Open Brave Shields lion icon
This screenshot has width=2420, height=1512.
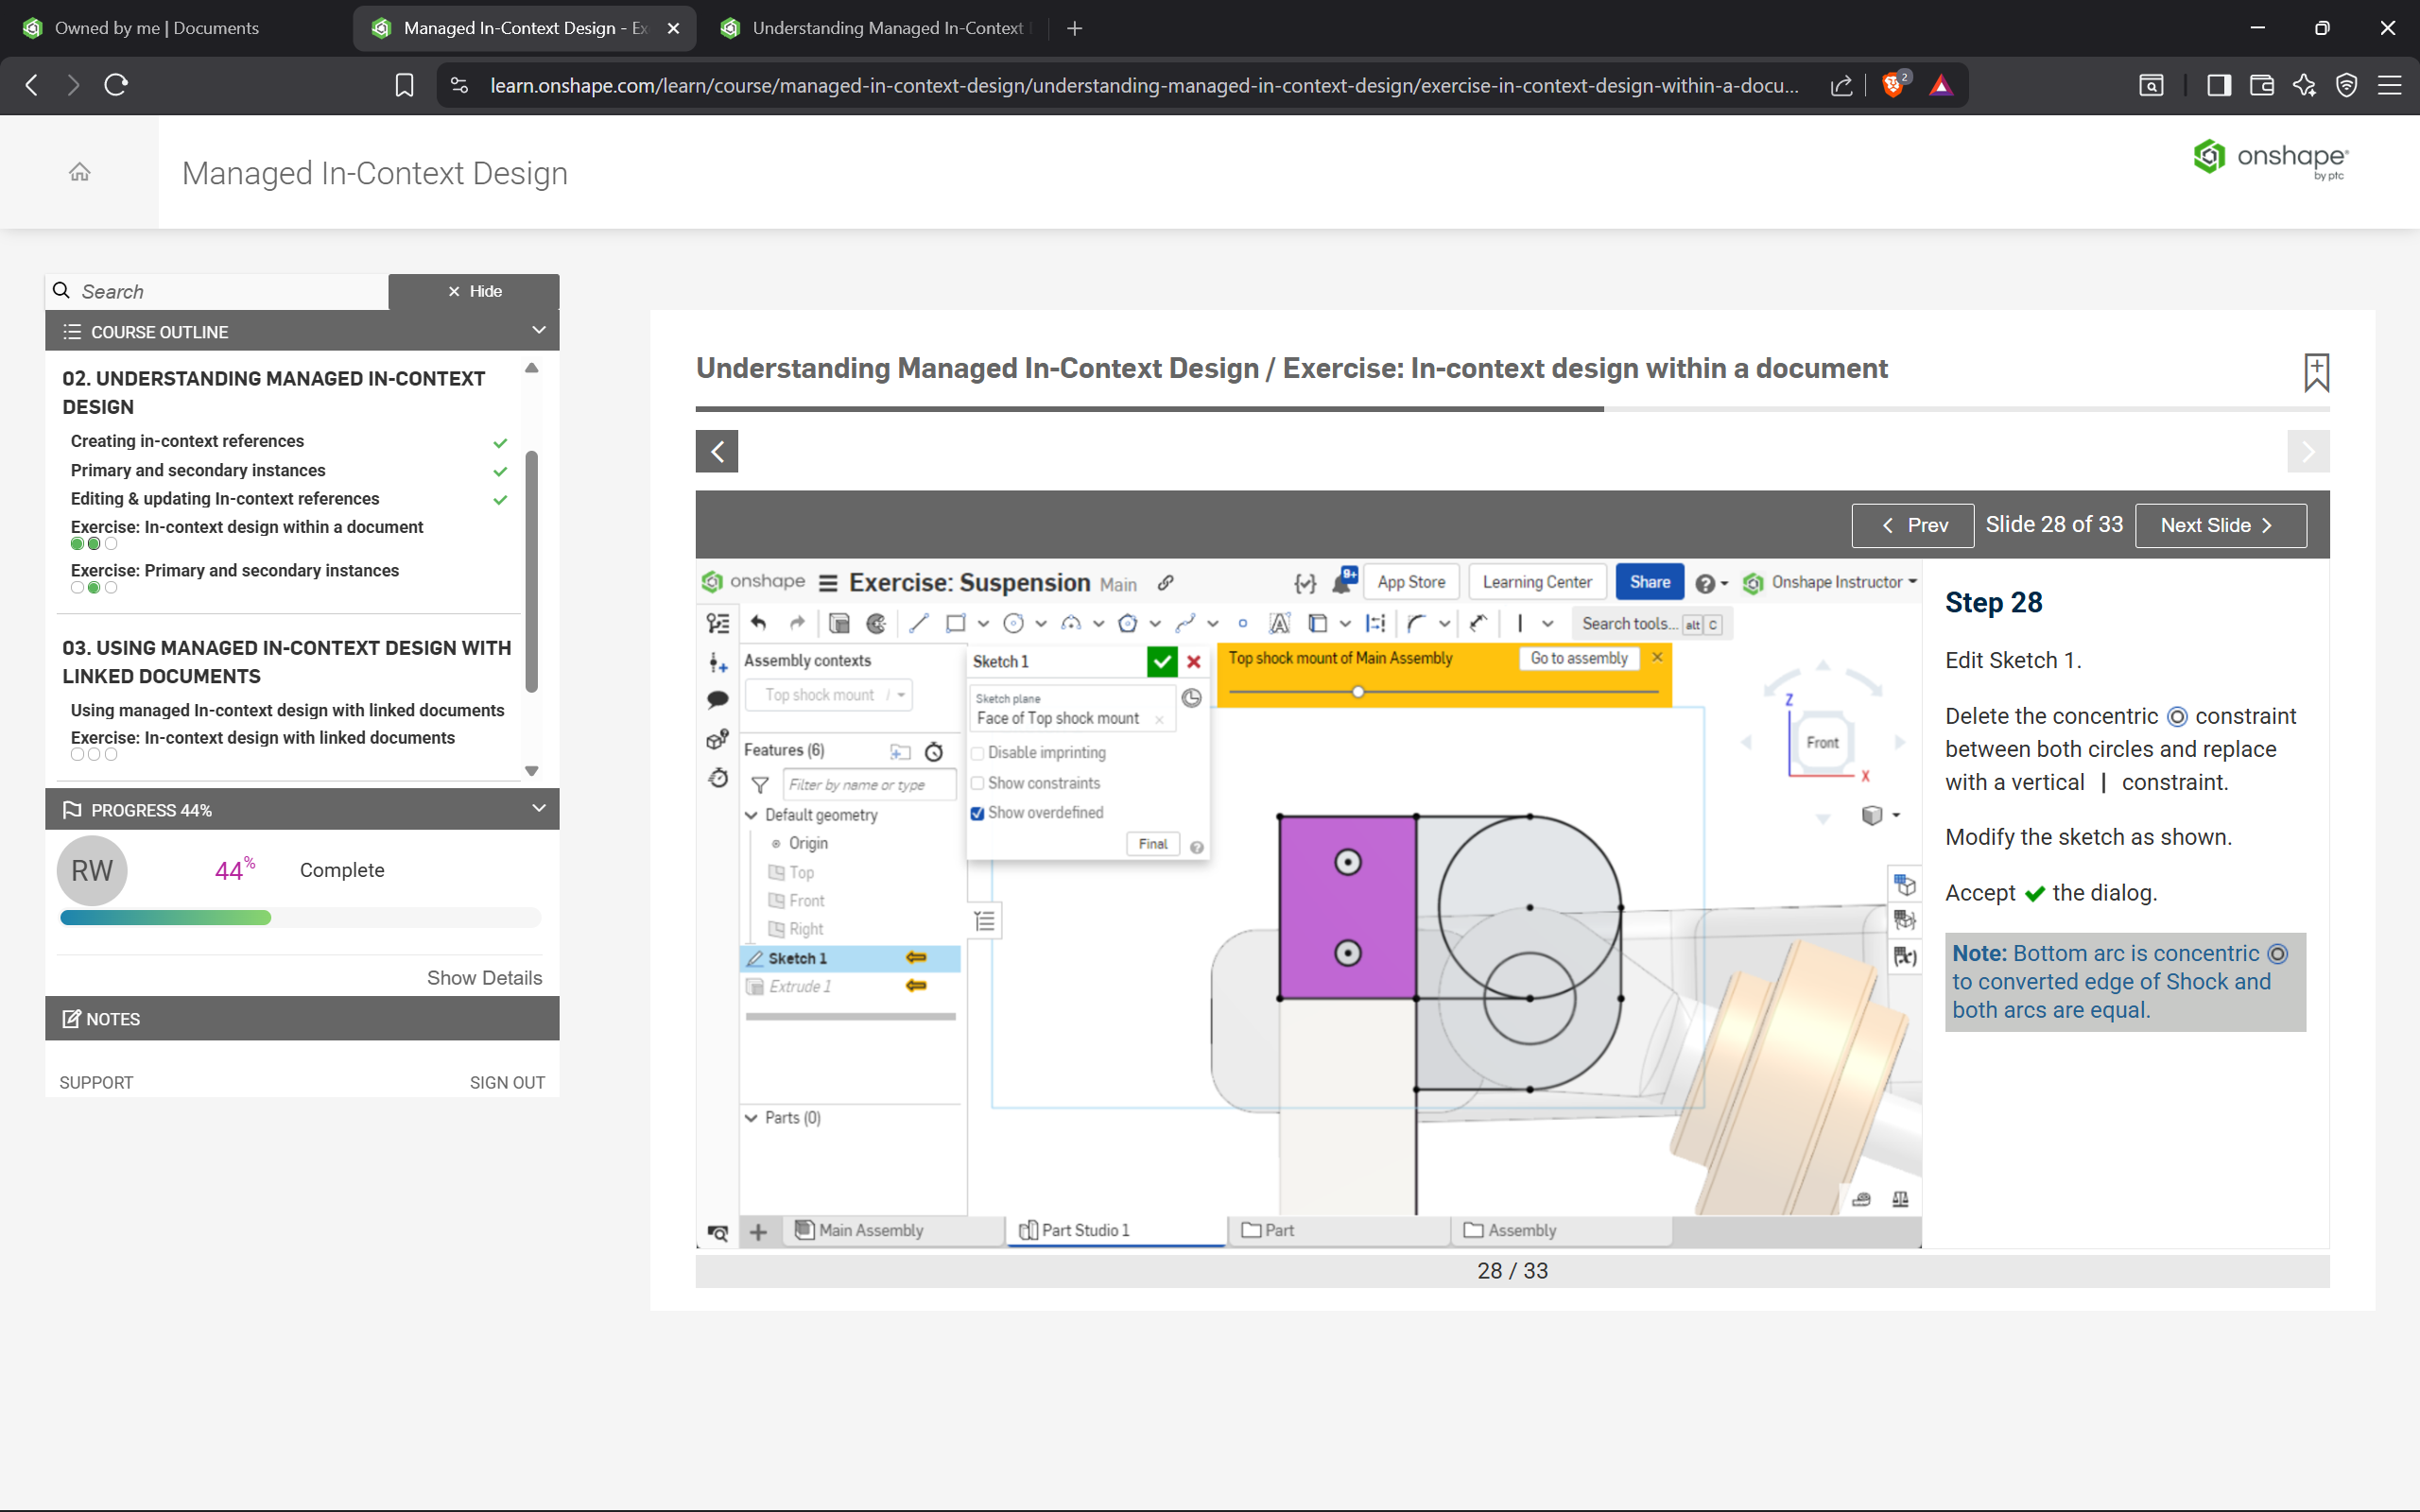pos(1892,85)
